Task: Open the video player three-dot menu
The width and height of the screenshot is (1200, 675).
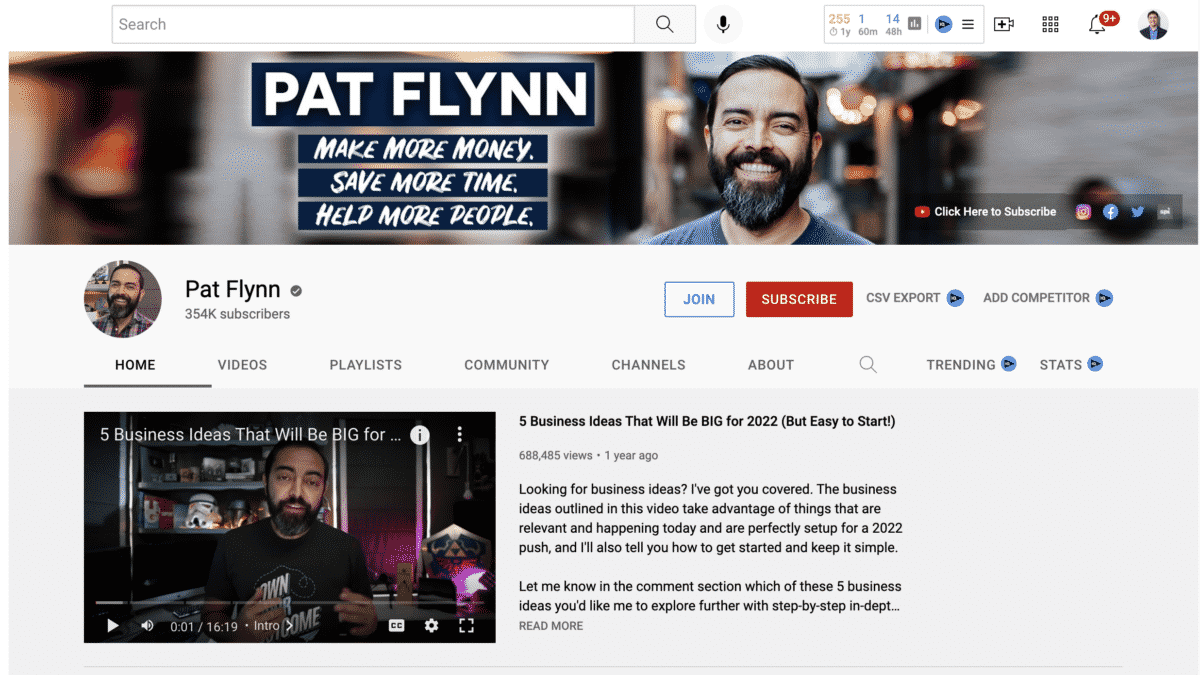Action: pos(460,435)
